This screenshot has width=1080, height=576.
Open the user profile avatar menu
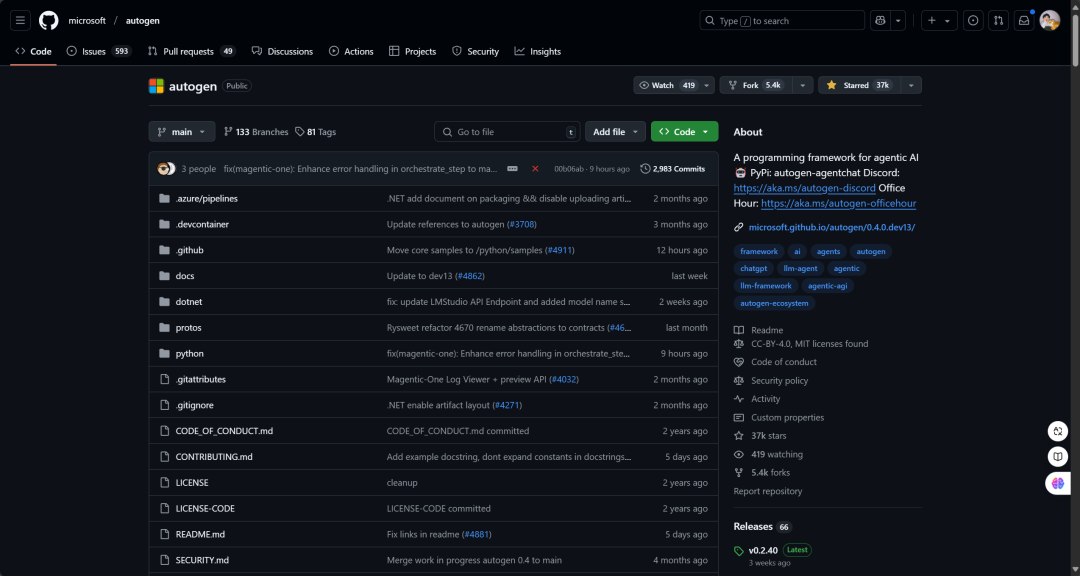tap(1050, 21)
